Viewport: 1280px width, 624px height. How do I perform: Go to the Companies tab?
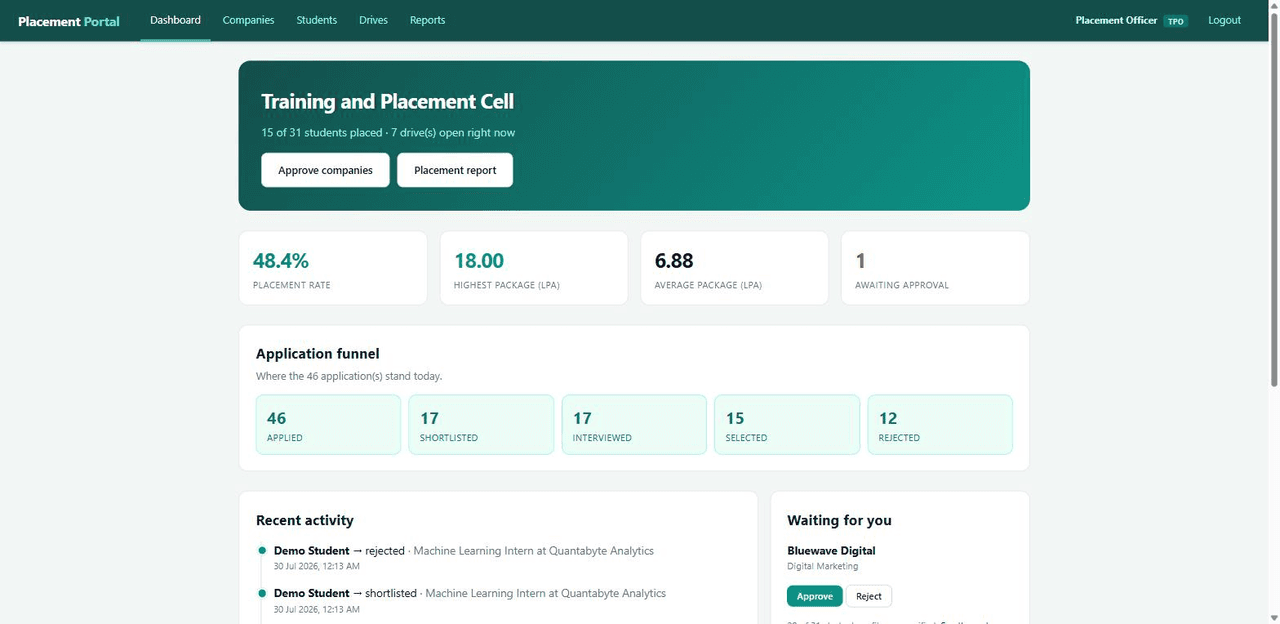point(248,20)
